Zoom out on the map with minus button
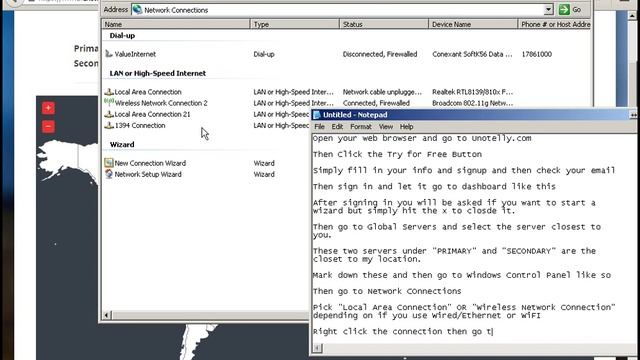 (48, 127)
